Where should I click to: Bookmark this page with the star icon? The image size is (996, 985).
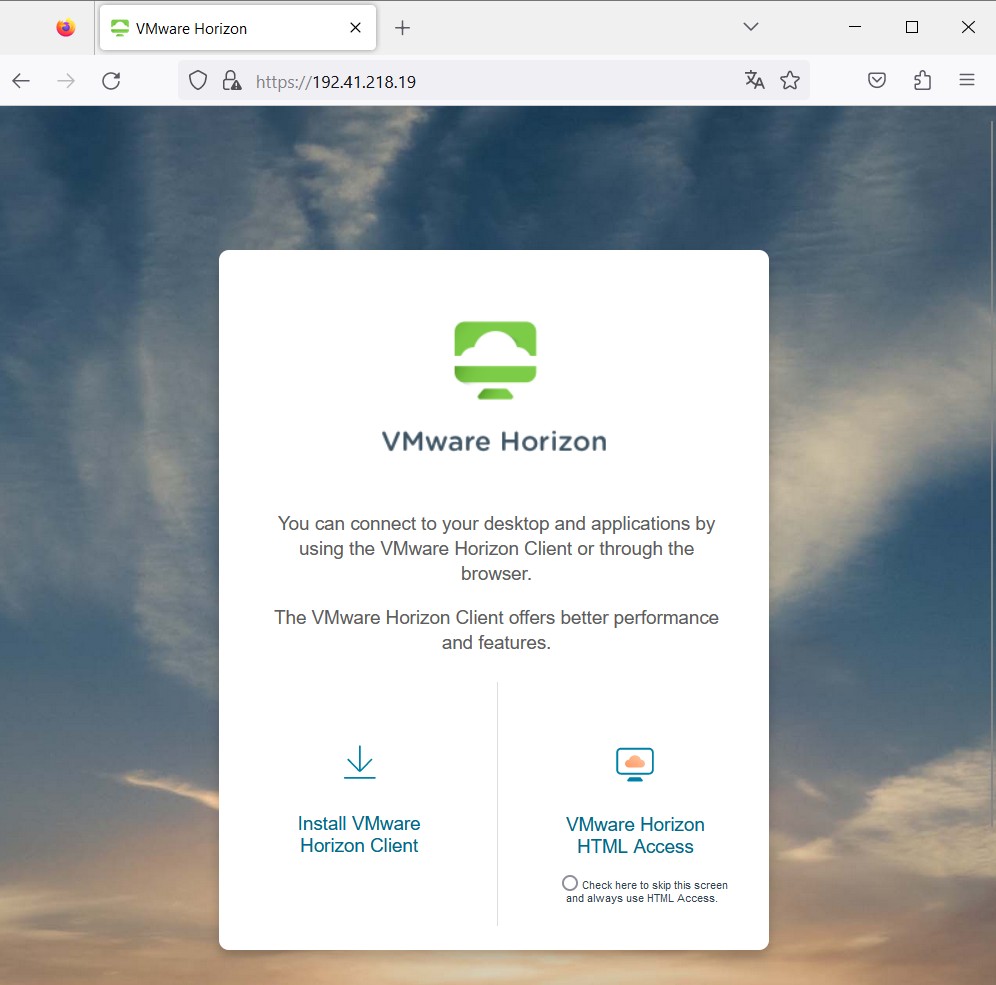tap(790, 81)
